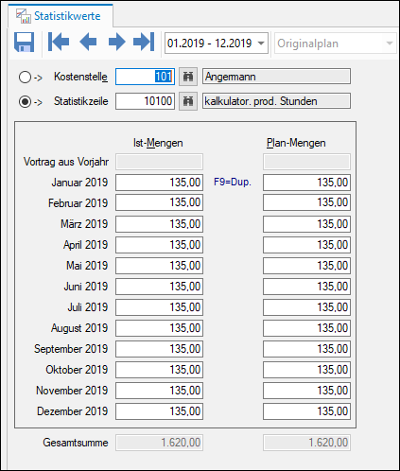400x471 pixels.
Task: Click Plan-Mengen field for Oktober 2019
Action: click(307, 370)
